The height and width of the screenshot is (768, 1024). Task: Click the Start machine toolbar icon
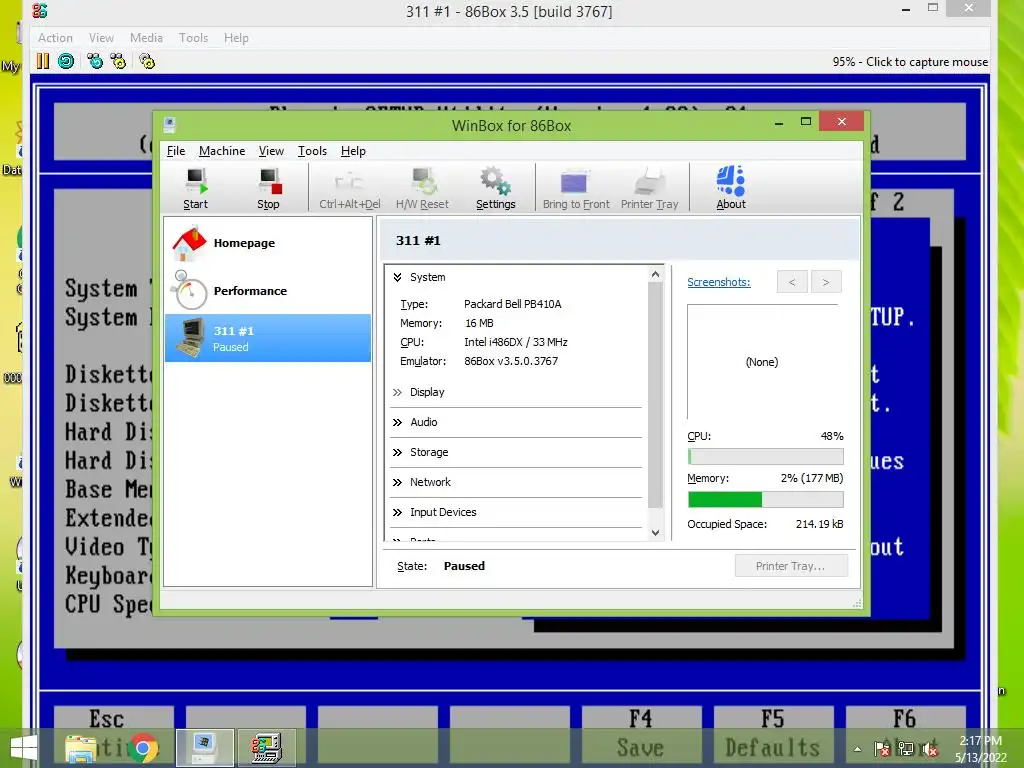pyautogui.click(x=195, y=188)
